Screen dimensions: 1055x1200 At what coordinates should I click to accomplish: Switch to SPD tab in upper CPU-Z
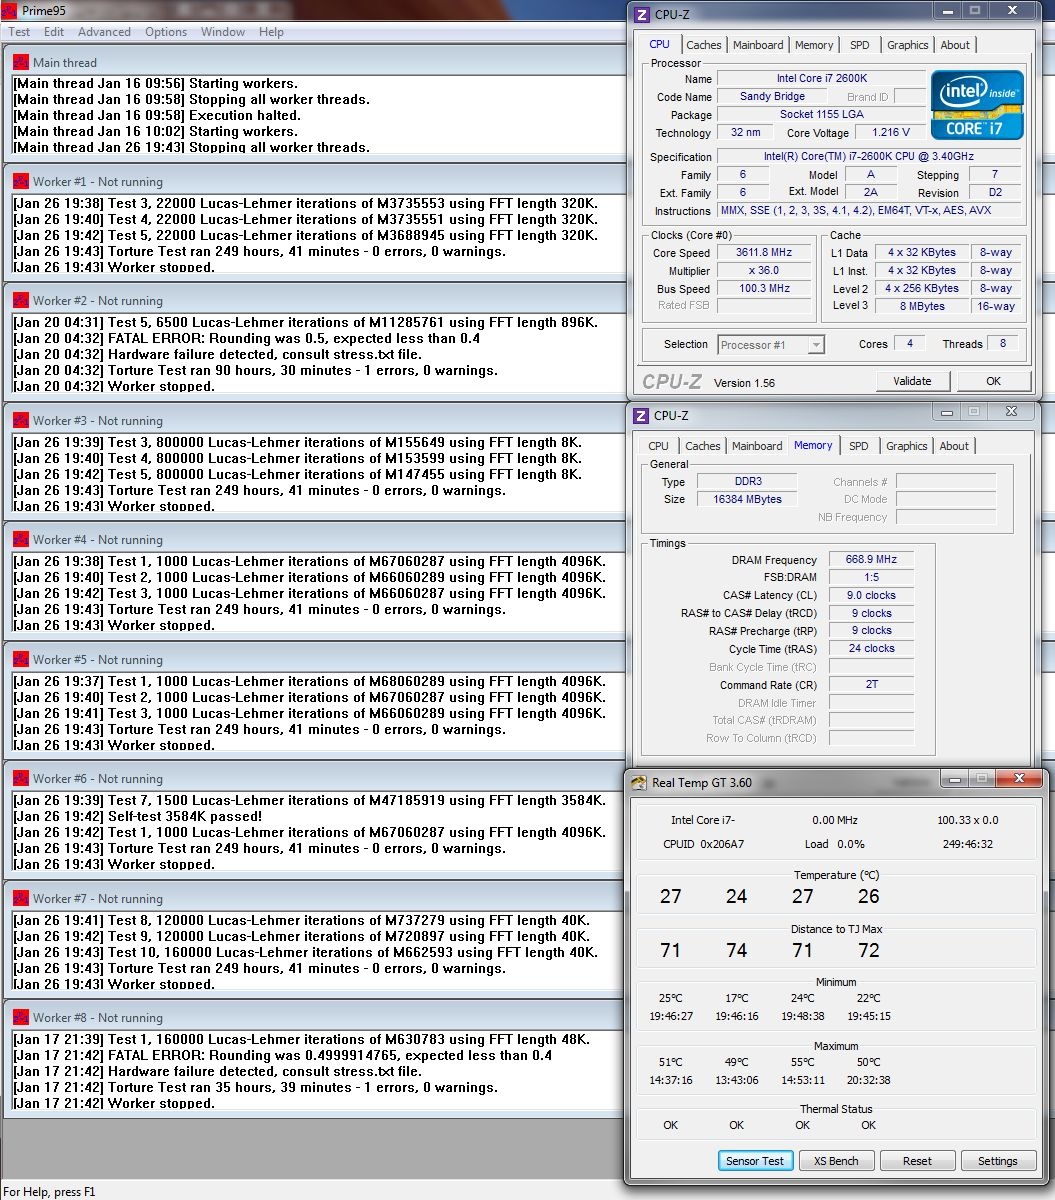coord(860,45)
